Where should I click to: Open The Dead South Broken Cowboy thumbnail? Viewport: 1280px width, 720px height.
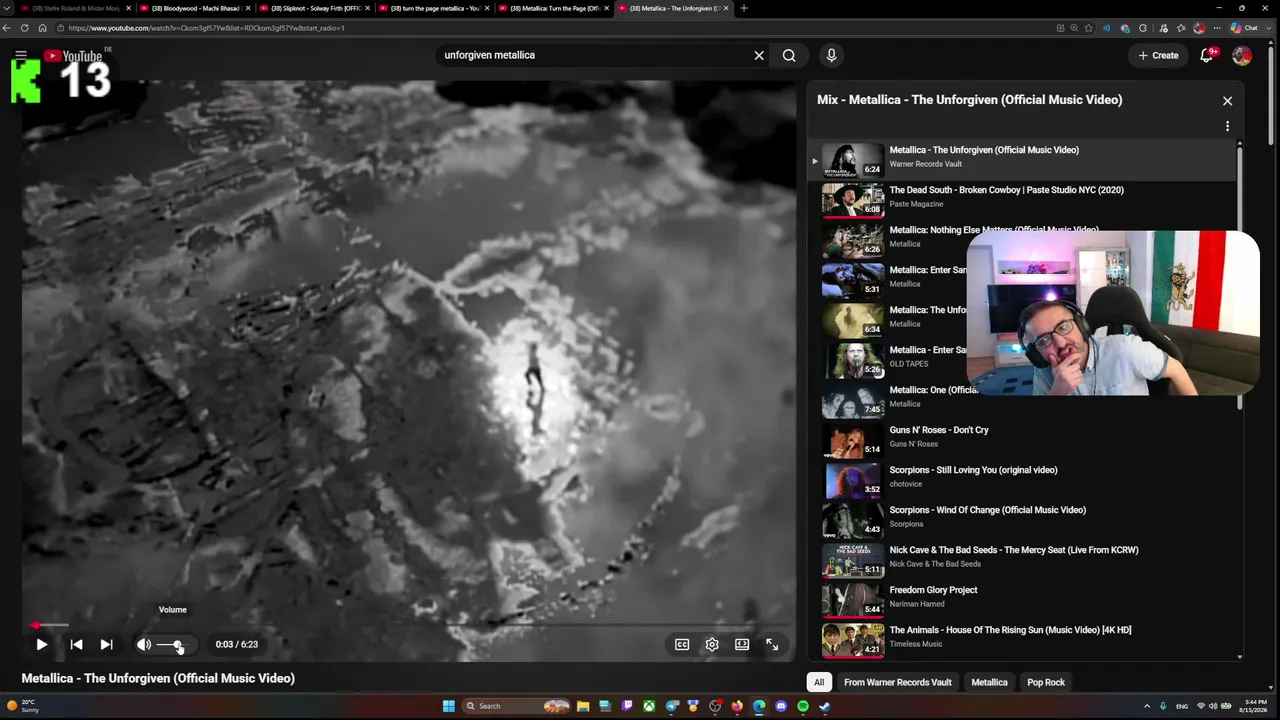pyautogui.click(x=853, y=199)
